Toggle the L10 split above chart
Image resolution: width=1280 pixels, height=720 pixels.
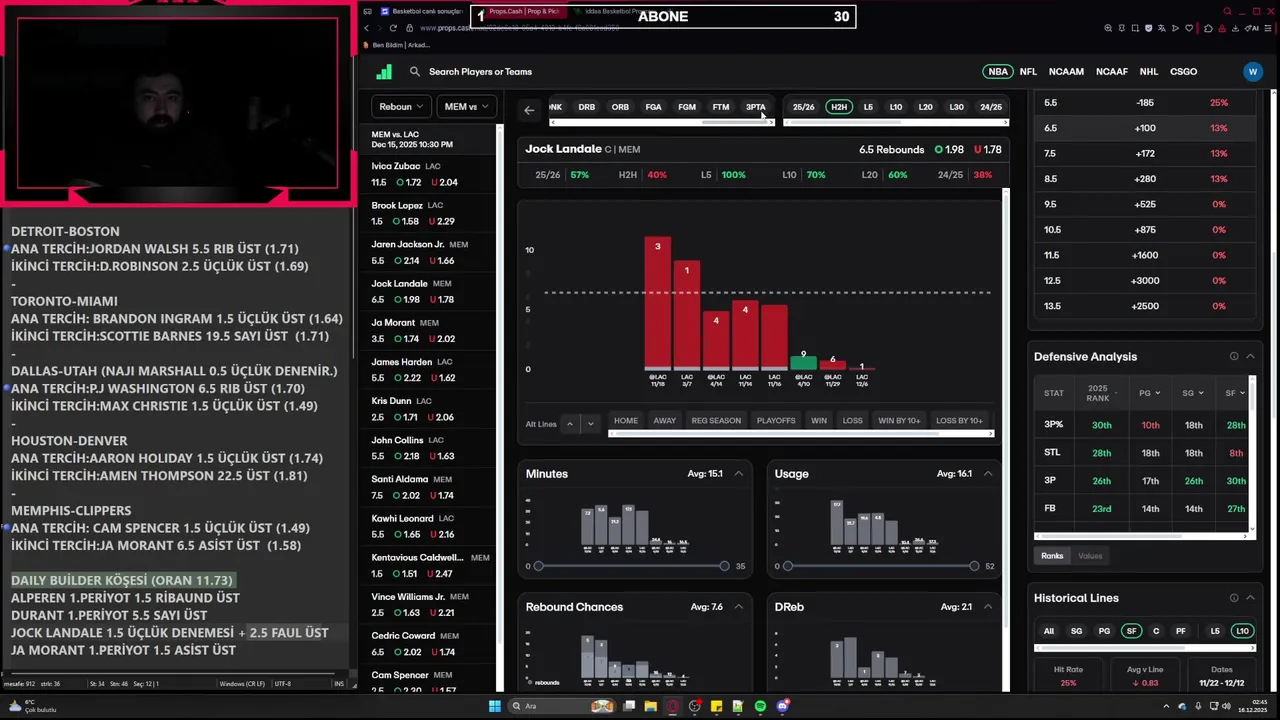(x=896, y=107)
